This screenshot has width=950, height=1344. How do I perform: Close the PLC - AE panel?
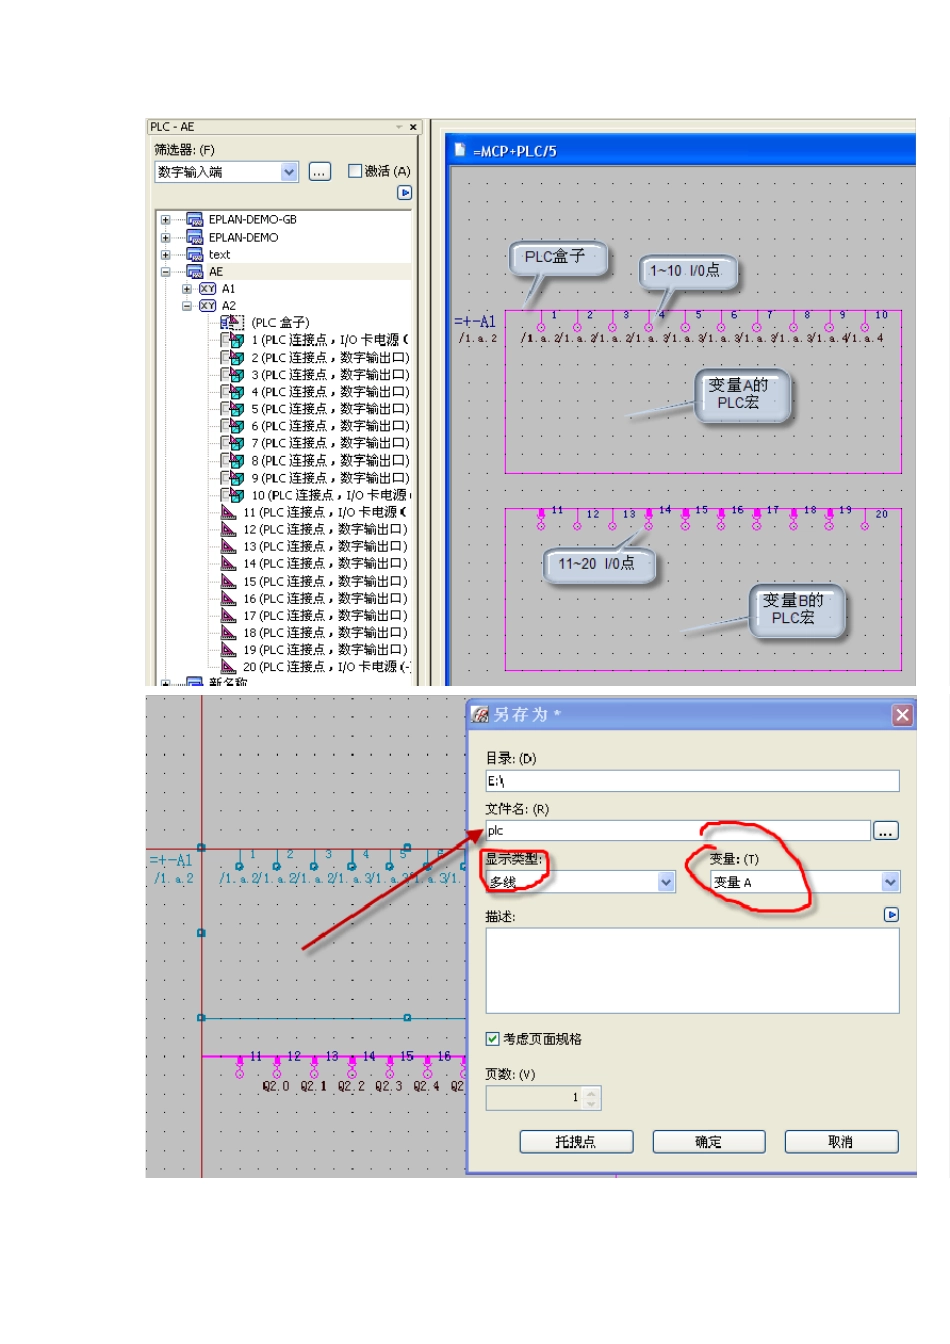pos(413,127)
